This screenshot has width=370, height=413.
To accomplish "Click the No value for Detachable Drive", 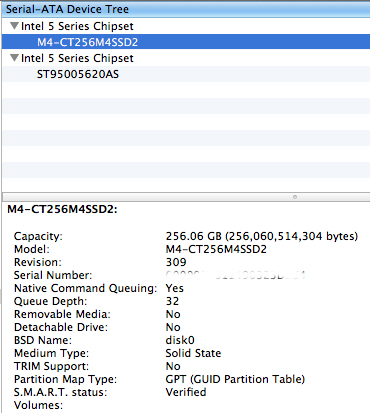I will point(173,327).
